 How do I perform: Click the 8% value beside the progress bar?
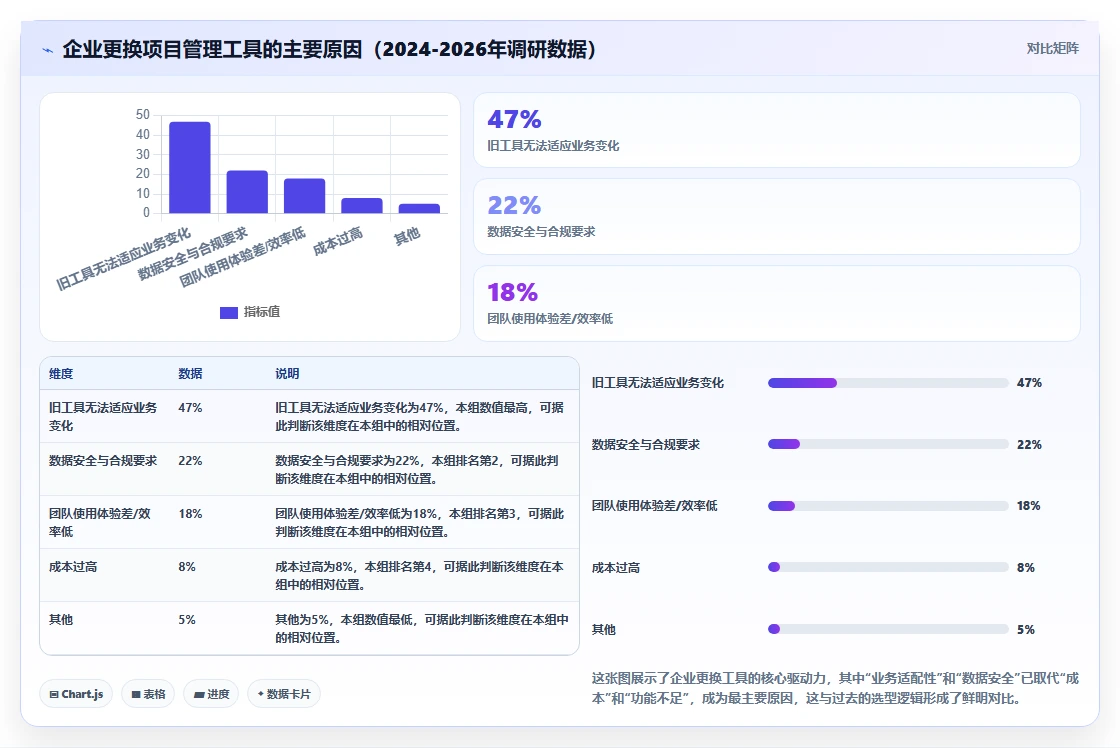point(1026,567)
